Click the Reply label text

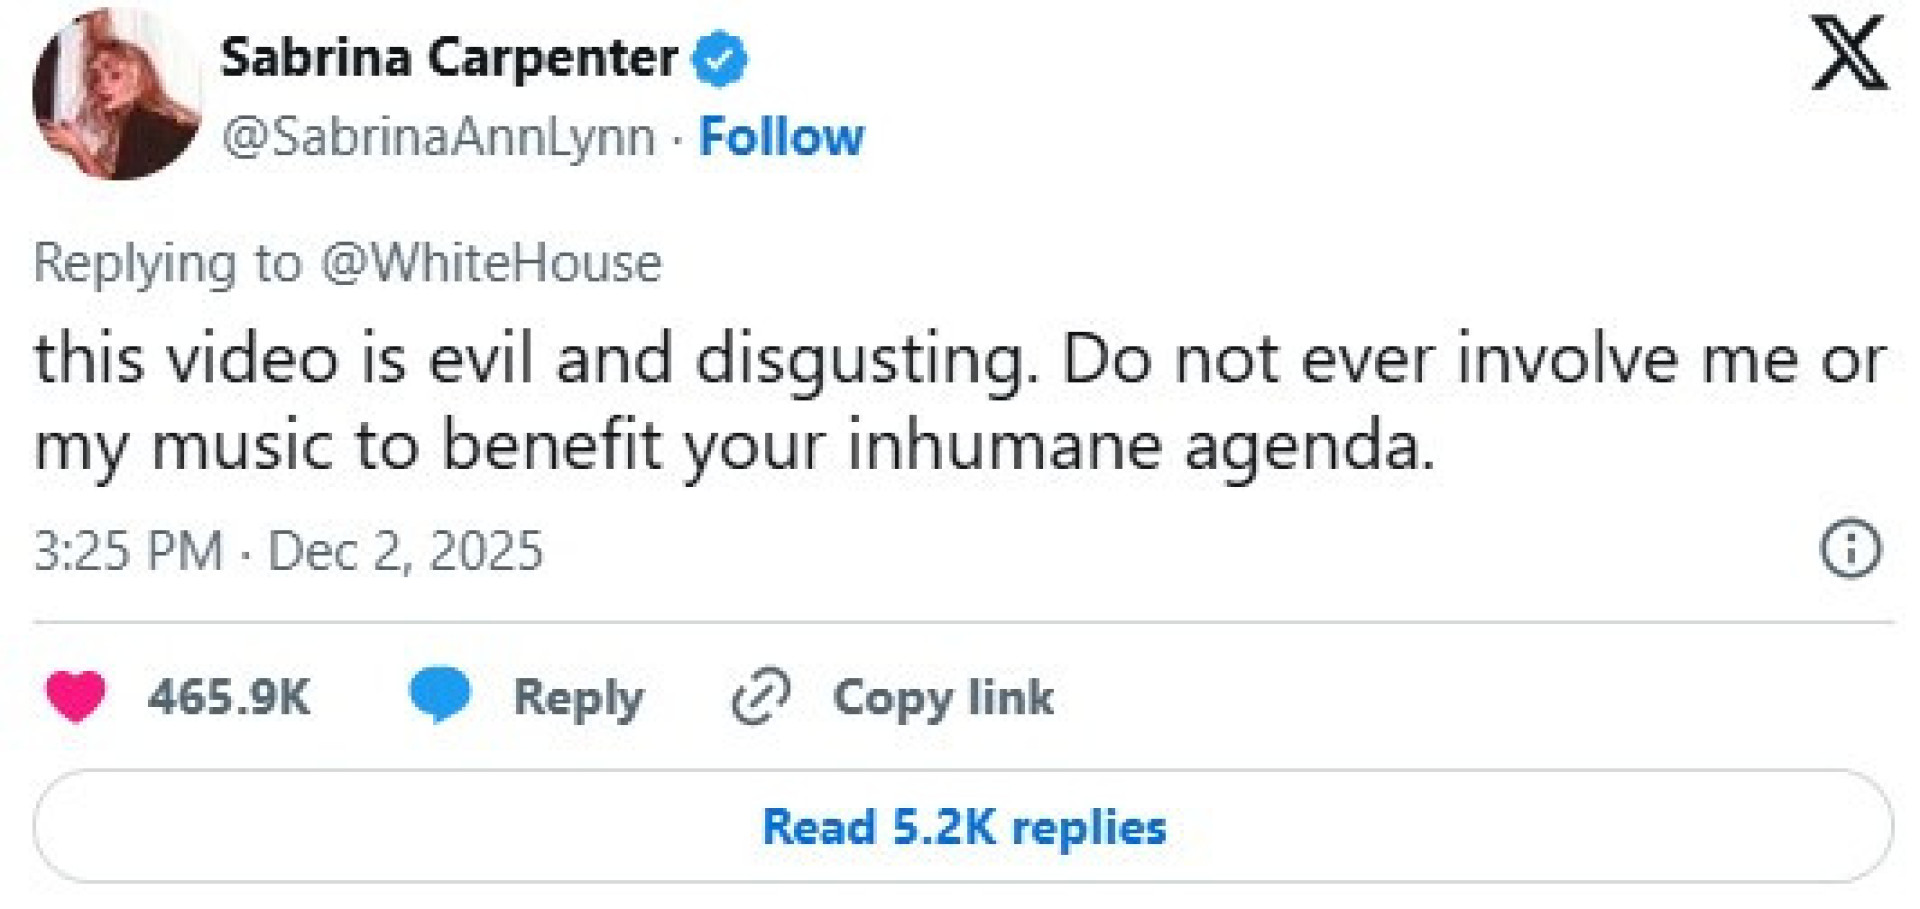pyautogui.click(x=578, y=698)
